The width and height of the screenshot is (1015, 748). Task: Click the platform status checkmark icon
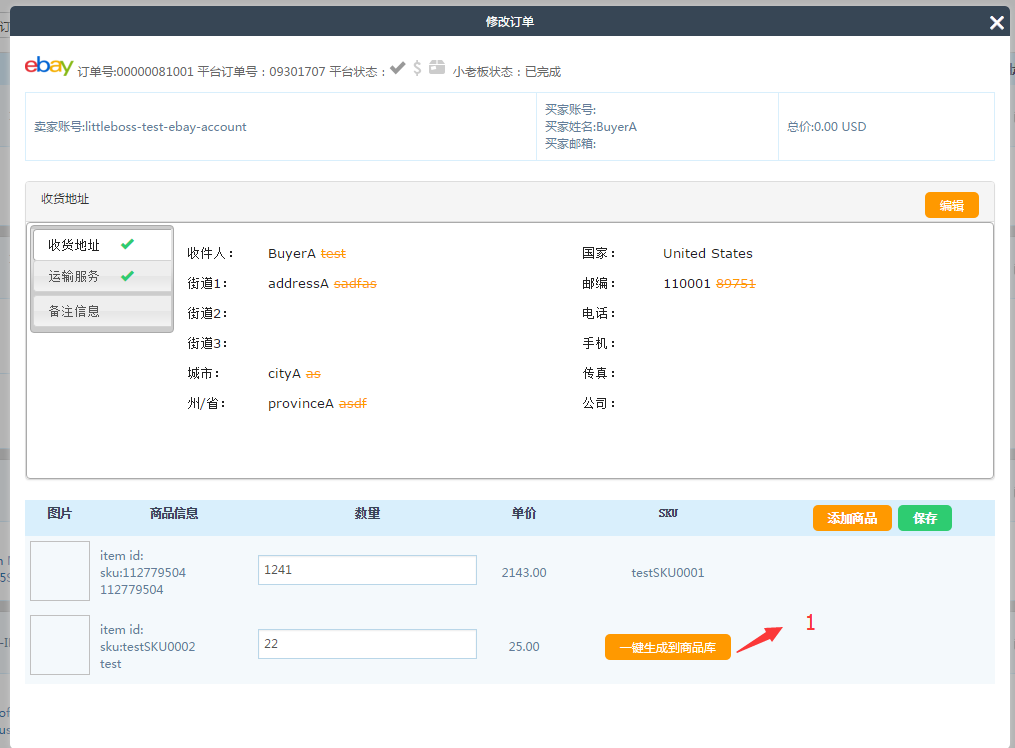click(x=397, y=68)
